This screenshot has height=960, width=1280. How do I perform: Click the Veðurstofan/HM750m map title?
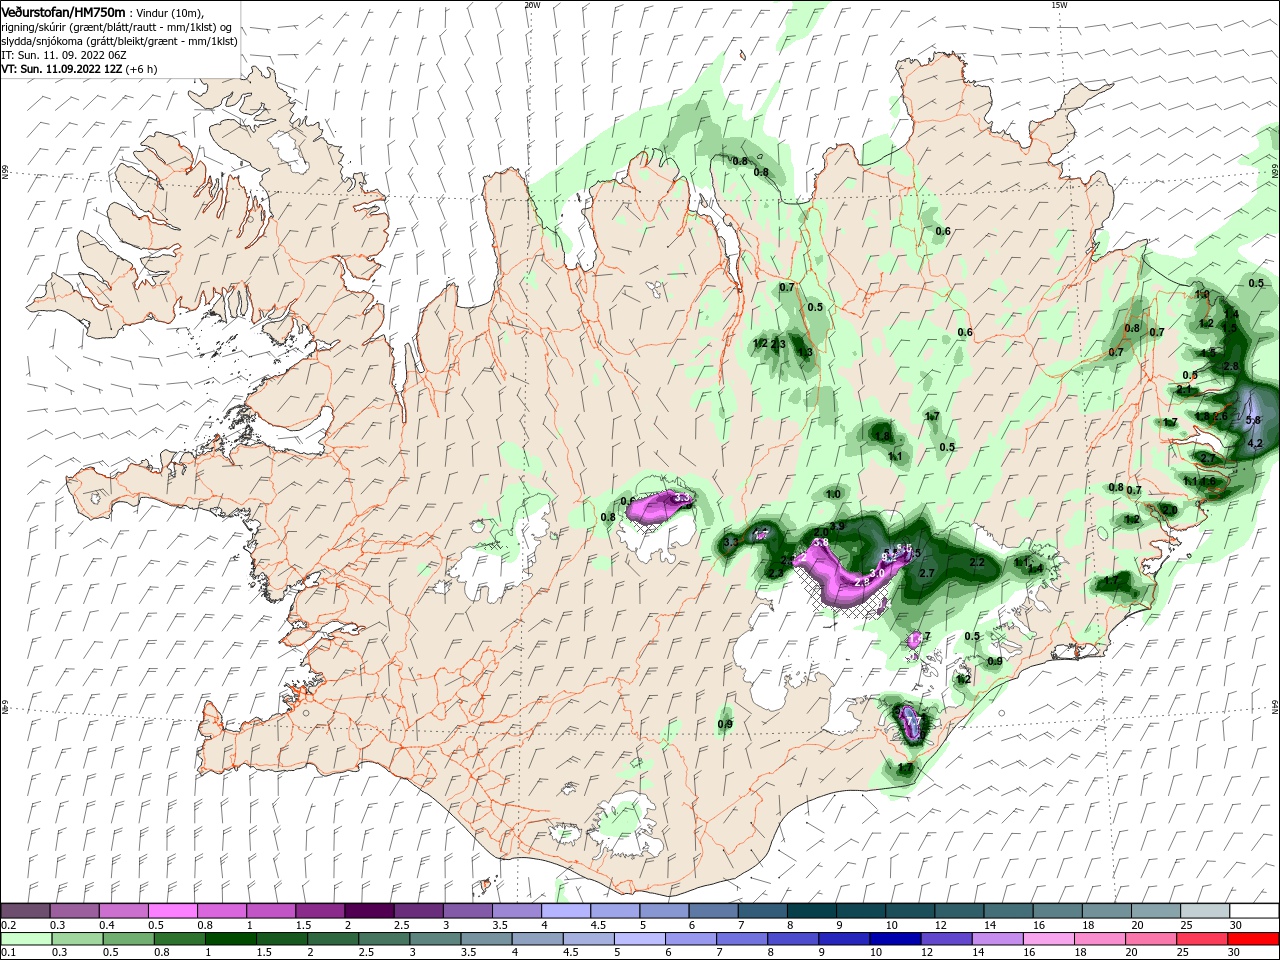pos(63,12)
